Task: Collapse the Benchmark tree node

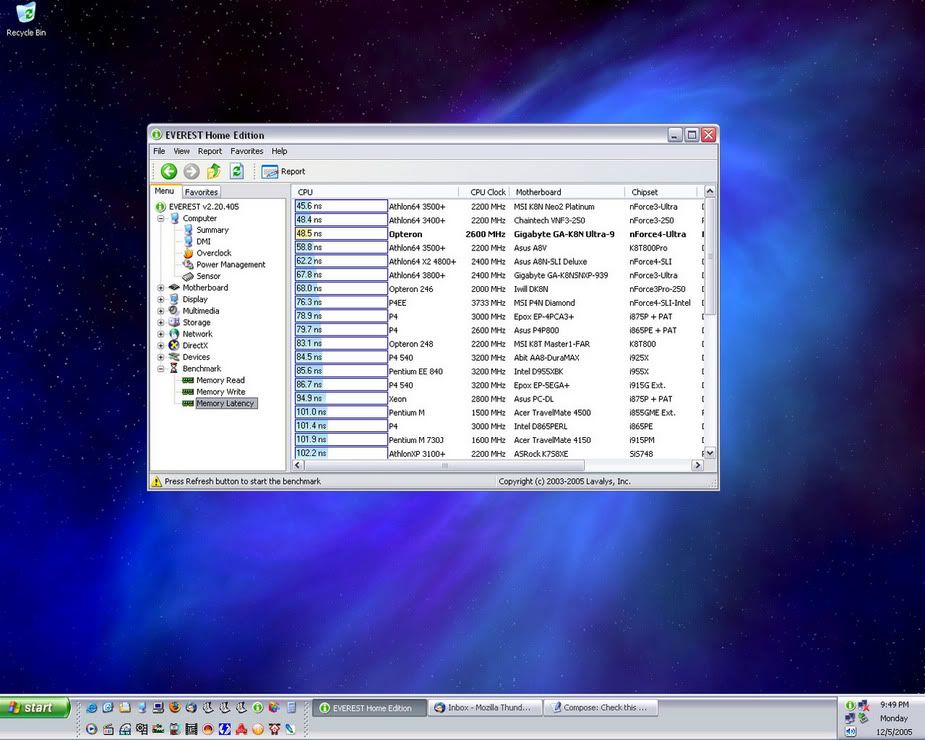Action: click(161, 369)
